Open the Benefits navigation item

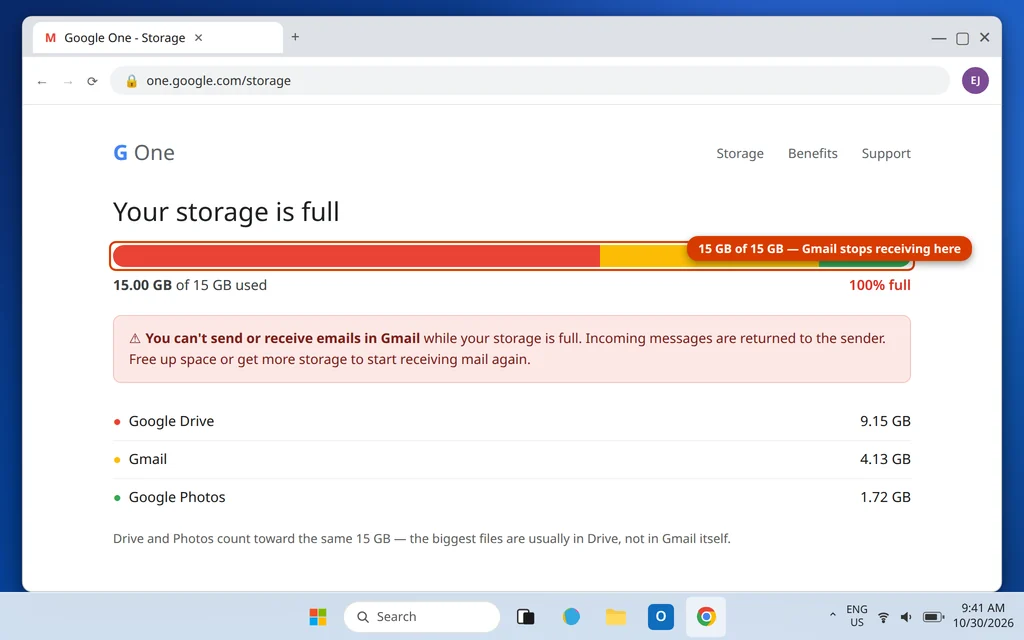[x=812, y=153]
